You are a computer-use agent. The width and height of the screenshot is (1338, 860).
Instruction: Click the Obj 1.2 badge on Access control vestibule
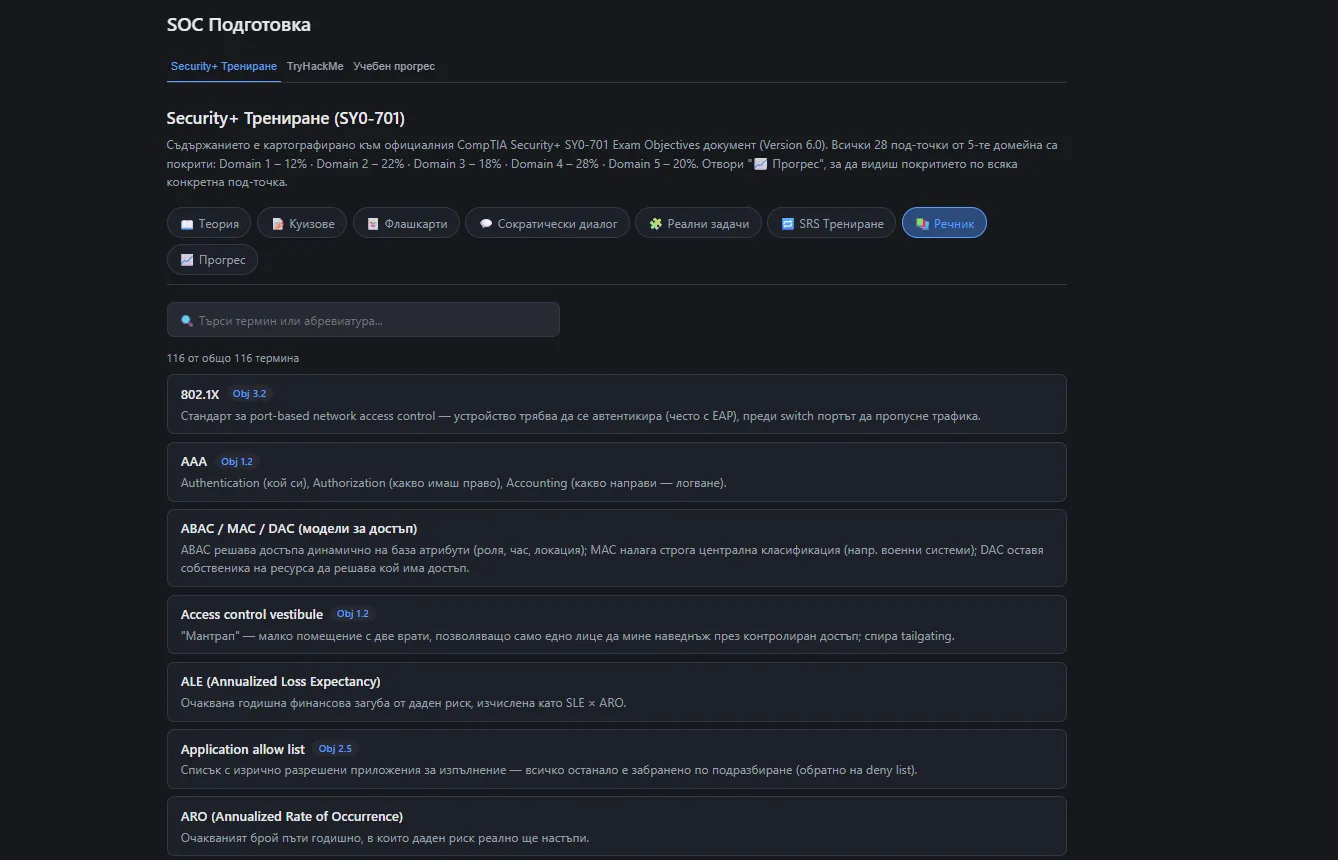tap(353, 614)
